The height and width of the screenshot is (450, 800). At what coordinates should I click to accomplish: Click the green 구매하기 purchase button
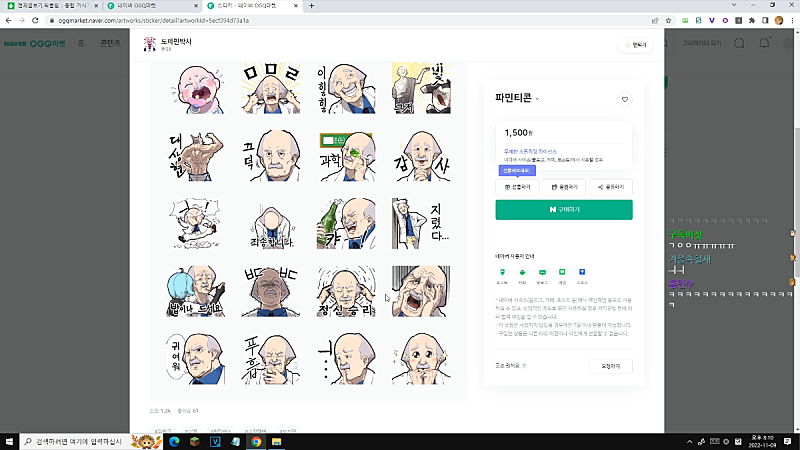click(x=564, y=210)
